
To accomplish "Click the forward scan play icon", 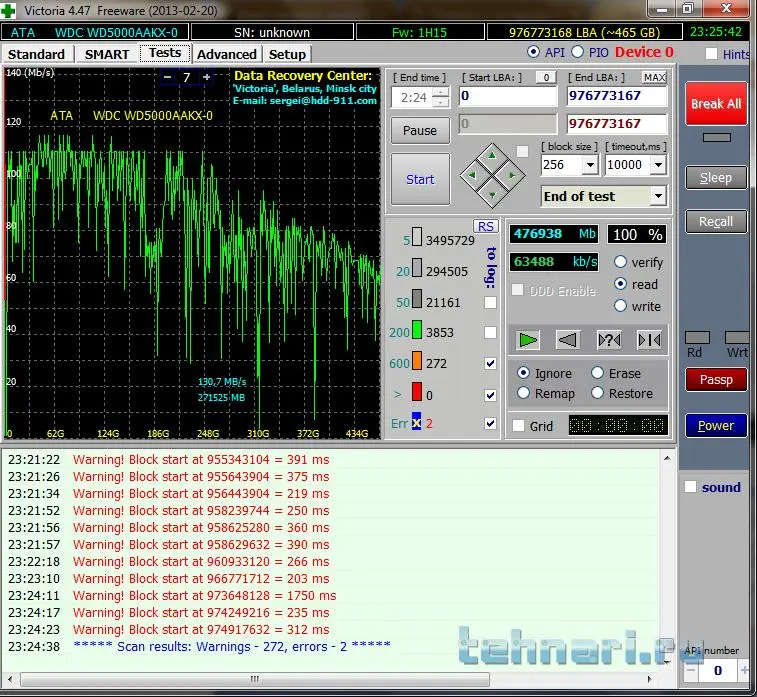I will click(x=528, y=340).
